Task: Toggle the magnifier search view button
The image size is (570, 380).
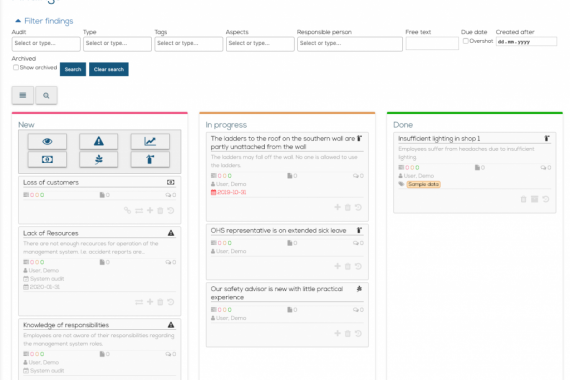Action: [46, 95]
